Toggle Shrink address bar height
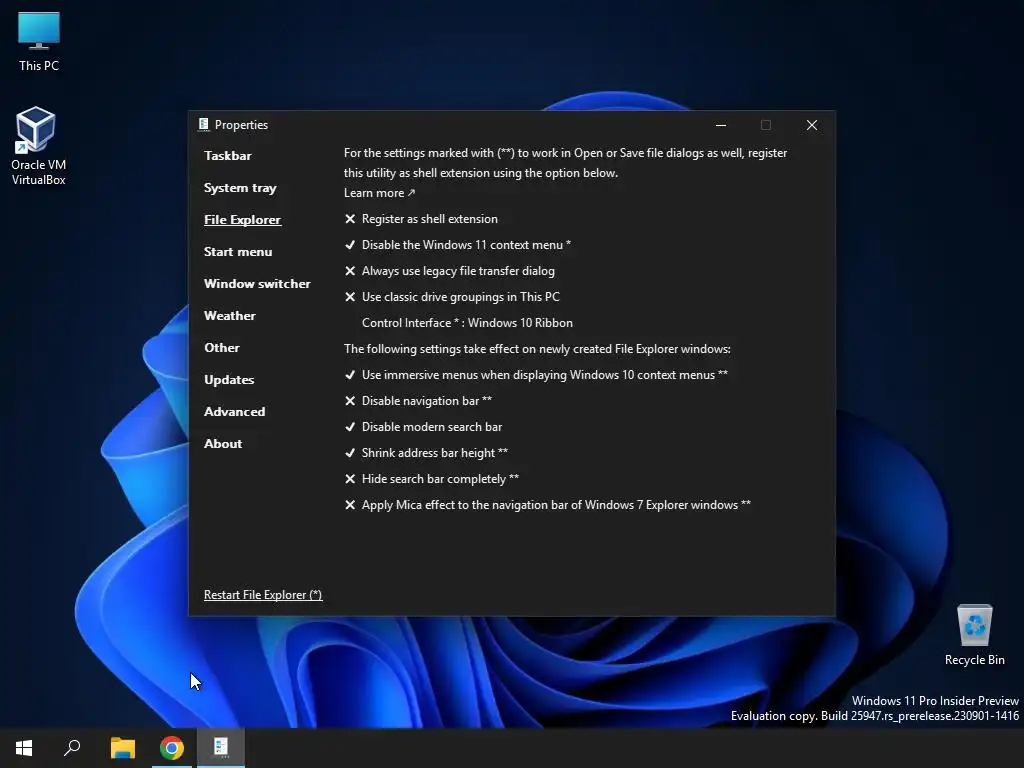The height and width of the screenshot is (768, 1024). tap(426, 453)
